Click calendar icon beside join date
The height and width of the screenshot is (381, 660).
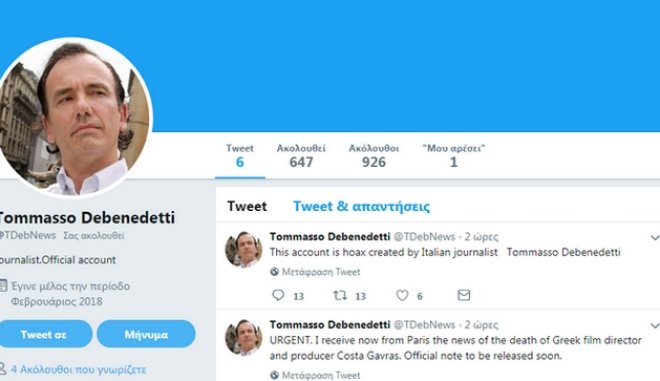click(x=3, y=285)
